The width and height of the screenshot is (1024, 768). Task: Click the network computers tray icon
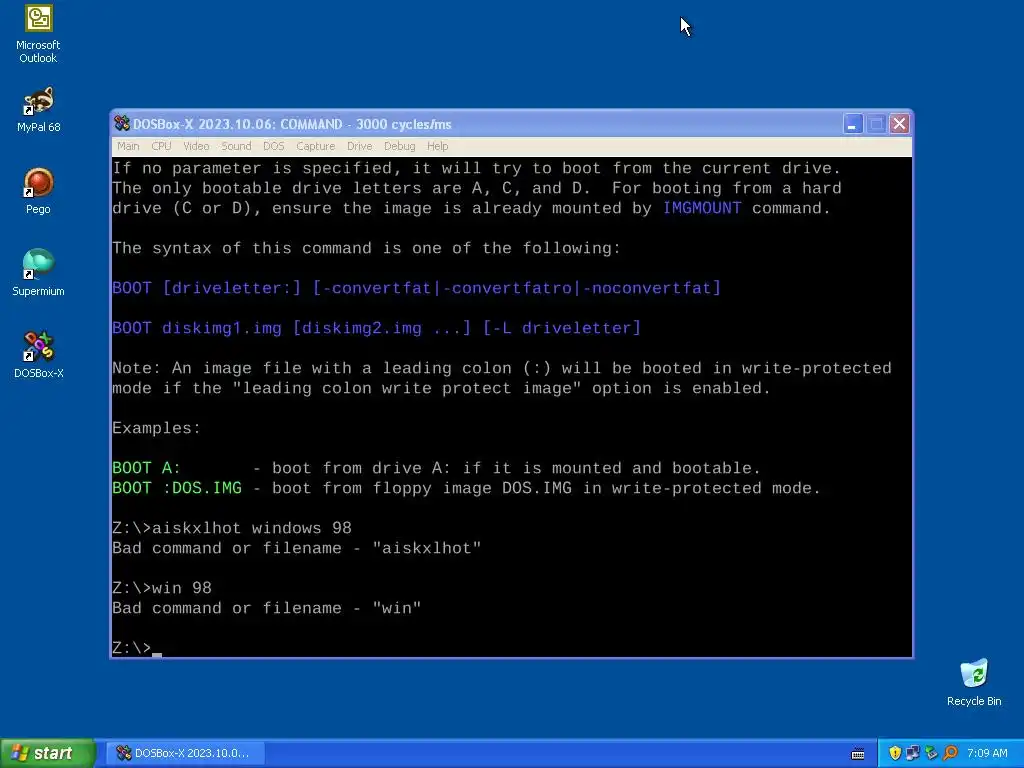point(912,753)
